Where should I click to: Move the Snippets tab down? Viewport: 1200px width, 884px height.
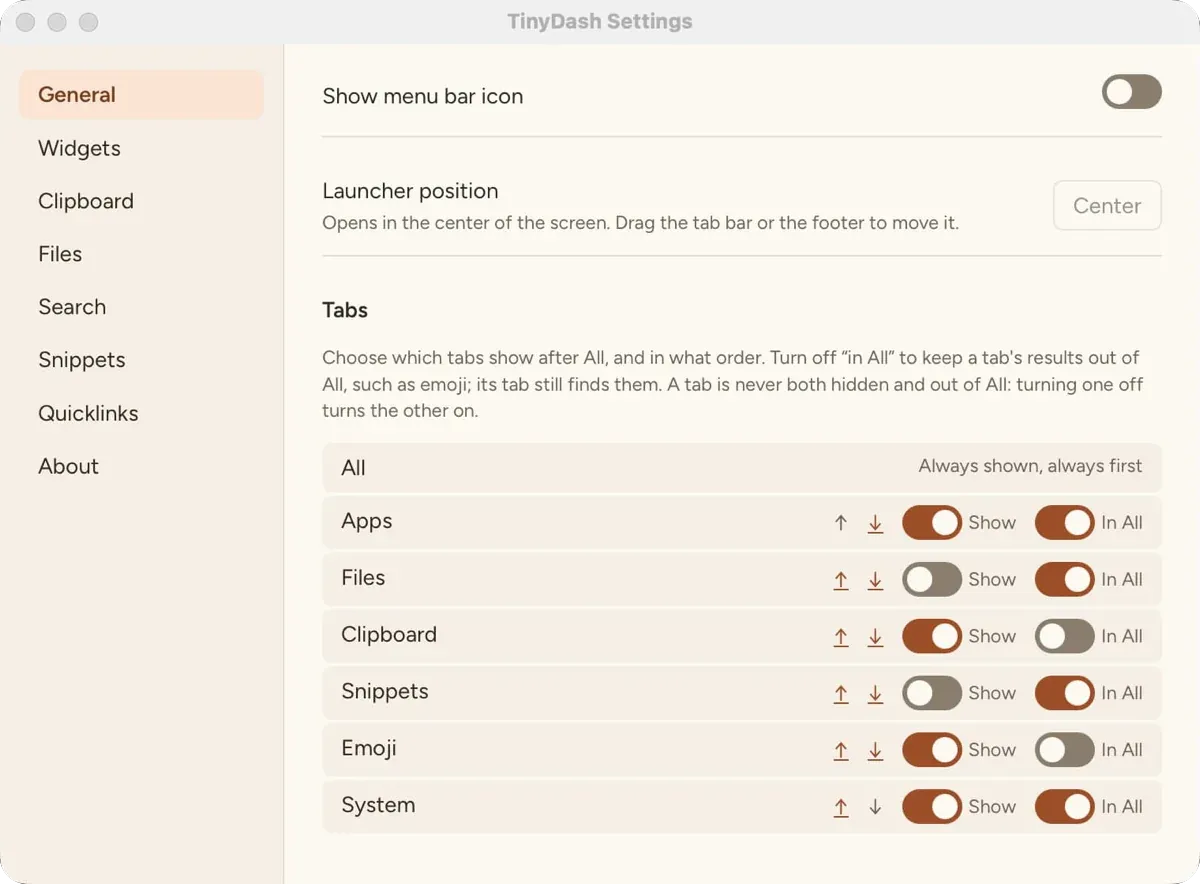click(875, 694)
